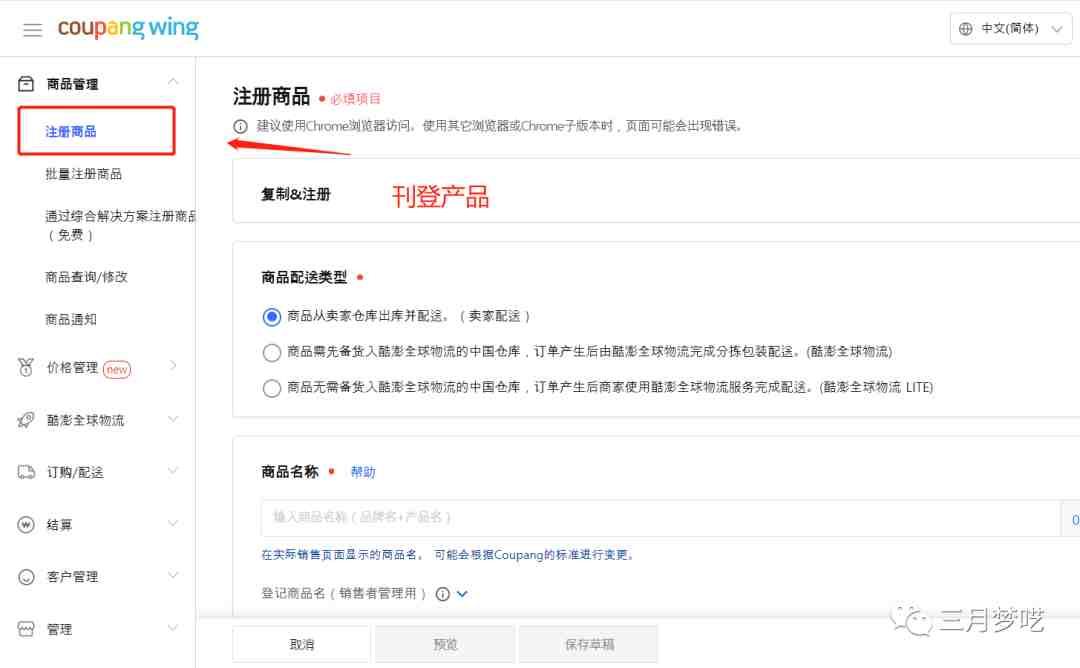
Task: Click the 酷澎全球物流 rocket icon
Action: (x=26, y=420)
